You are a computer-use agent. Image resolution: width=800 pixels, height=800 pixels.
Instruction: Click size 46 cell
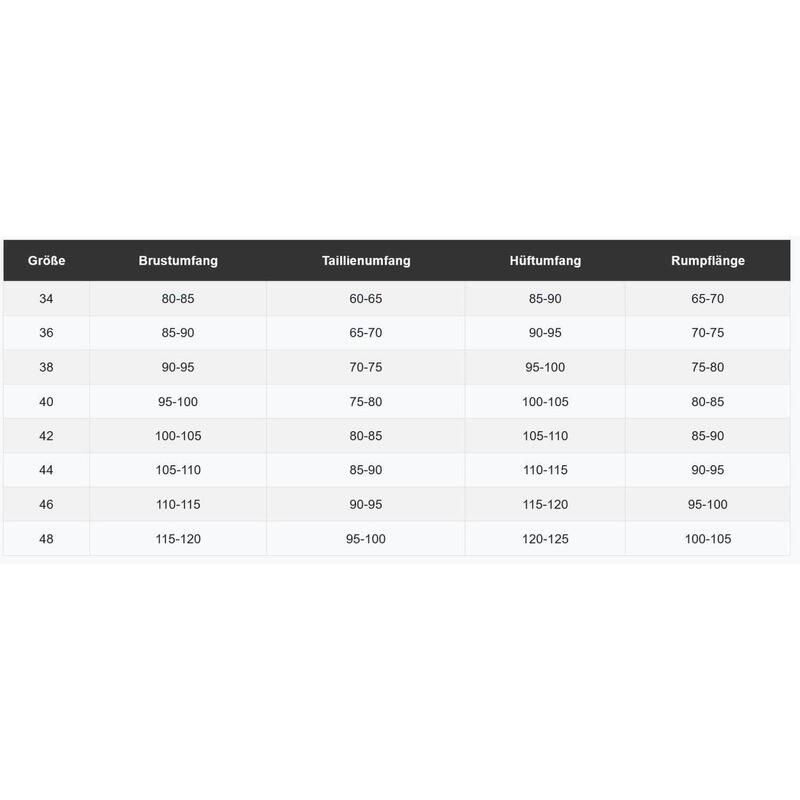click(x=46, y=504)
